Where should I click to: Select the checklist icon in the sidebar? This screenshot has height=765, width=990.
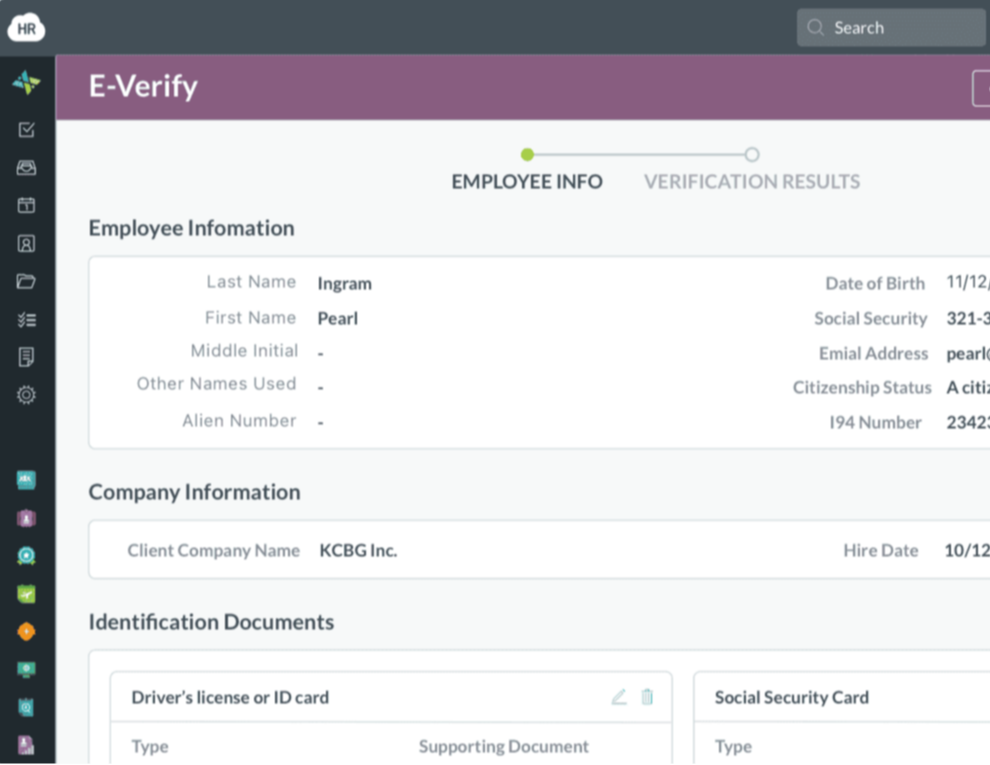click(27, 319)
